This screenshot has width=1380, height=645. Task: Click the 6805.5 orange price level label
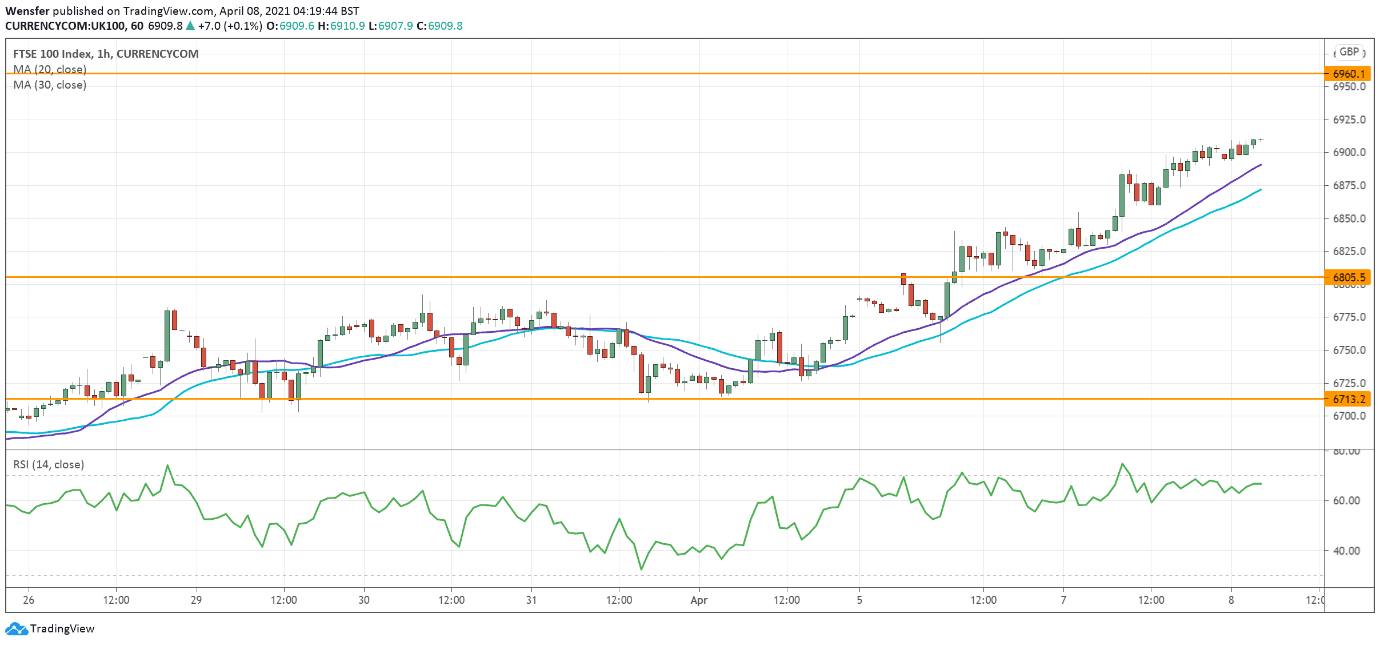[x=1349, y=277]
